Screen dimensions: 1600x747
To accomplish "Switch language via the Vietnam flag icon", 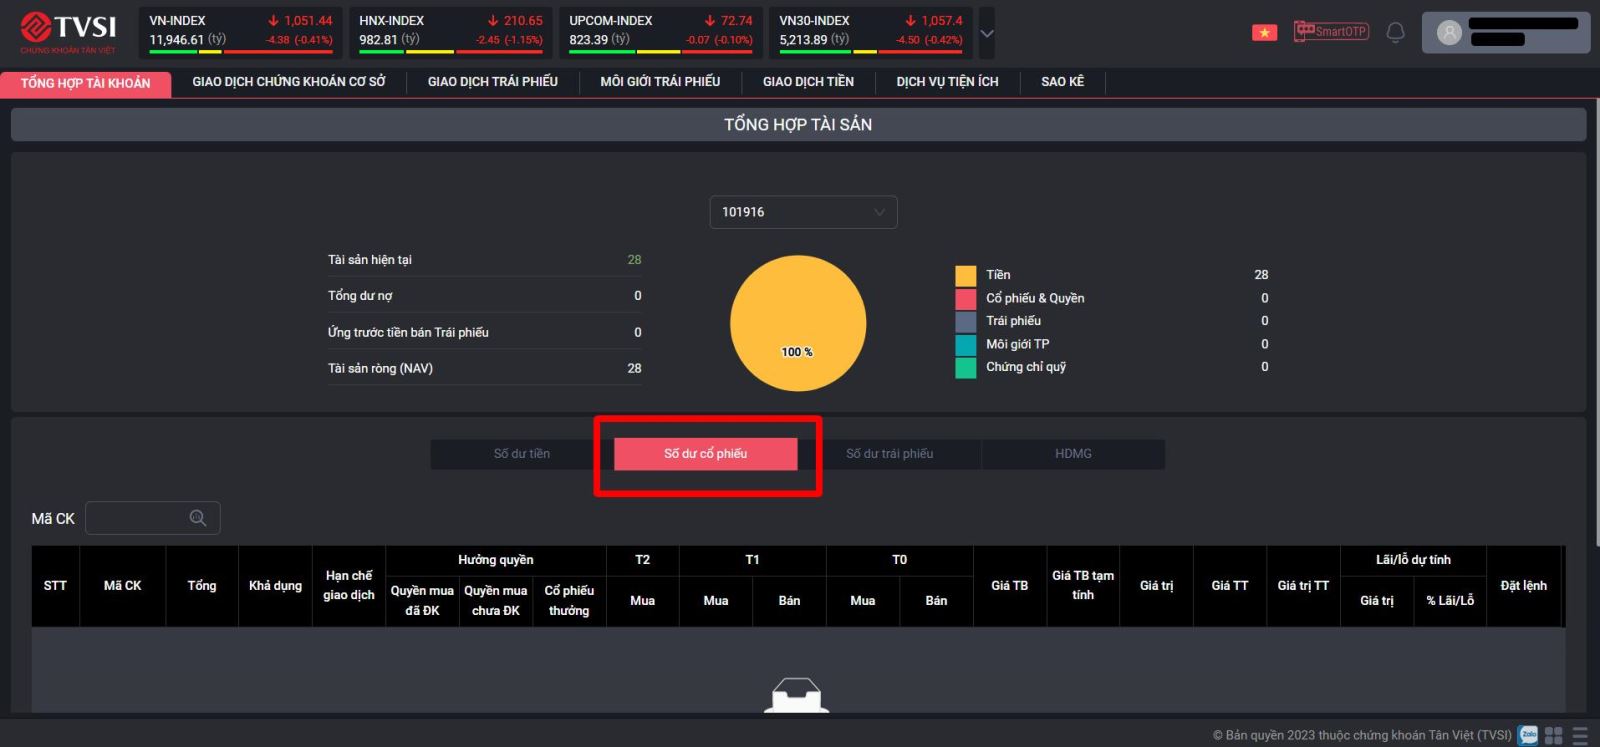I will pos(1264,32).
